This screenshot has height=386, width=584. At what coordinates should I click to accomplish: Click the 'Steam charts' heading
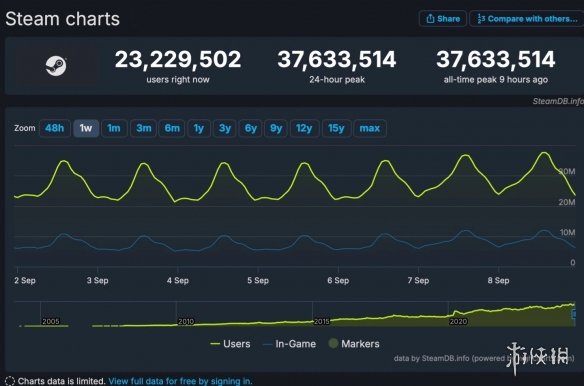63,19
